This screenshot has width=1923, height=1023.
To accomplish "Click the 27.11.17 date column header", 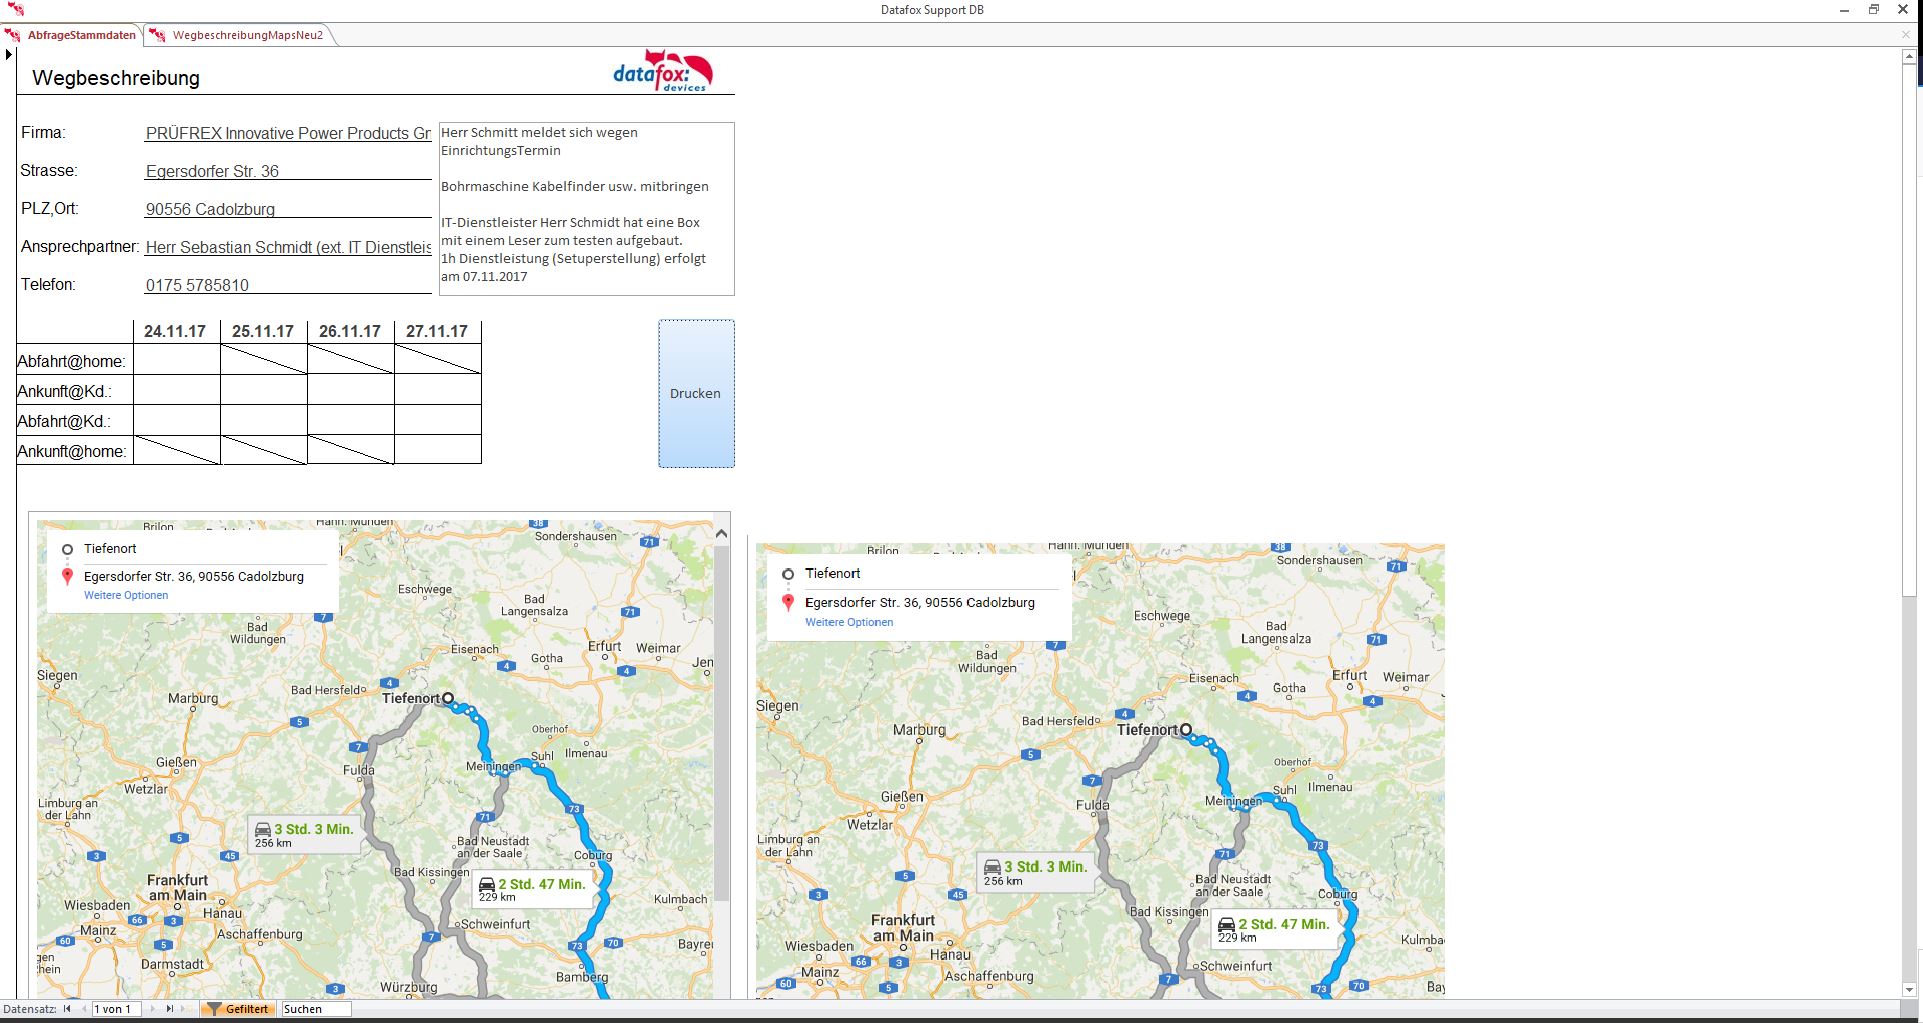I will pyautogui.click(x=437, y=331).
